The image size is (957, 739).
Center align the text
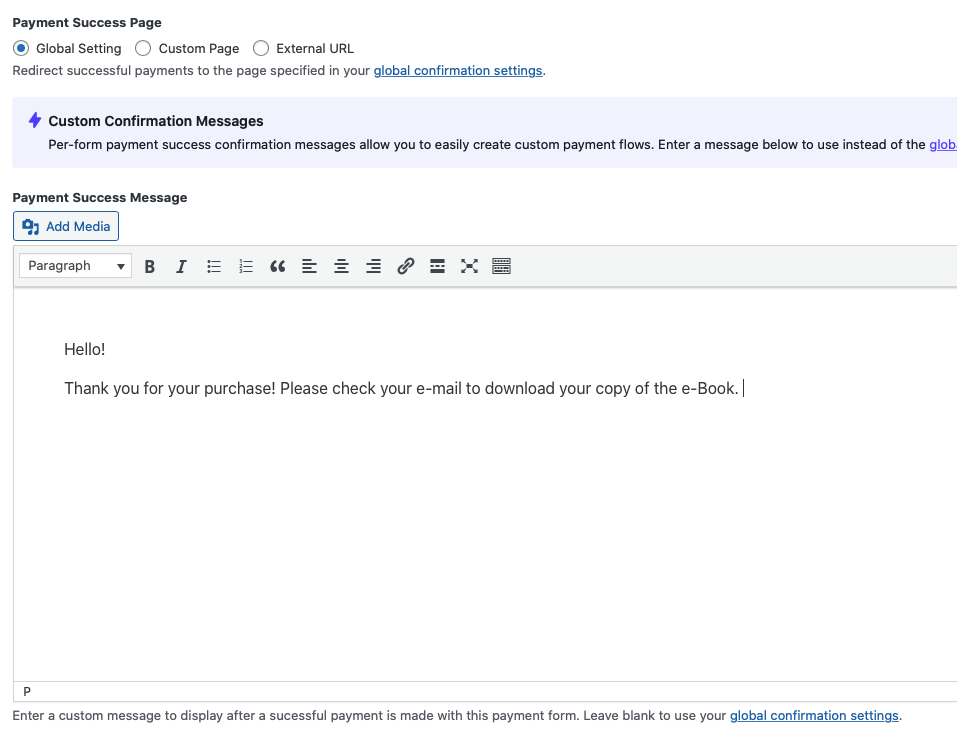[342, 266]
